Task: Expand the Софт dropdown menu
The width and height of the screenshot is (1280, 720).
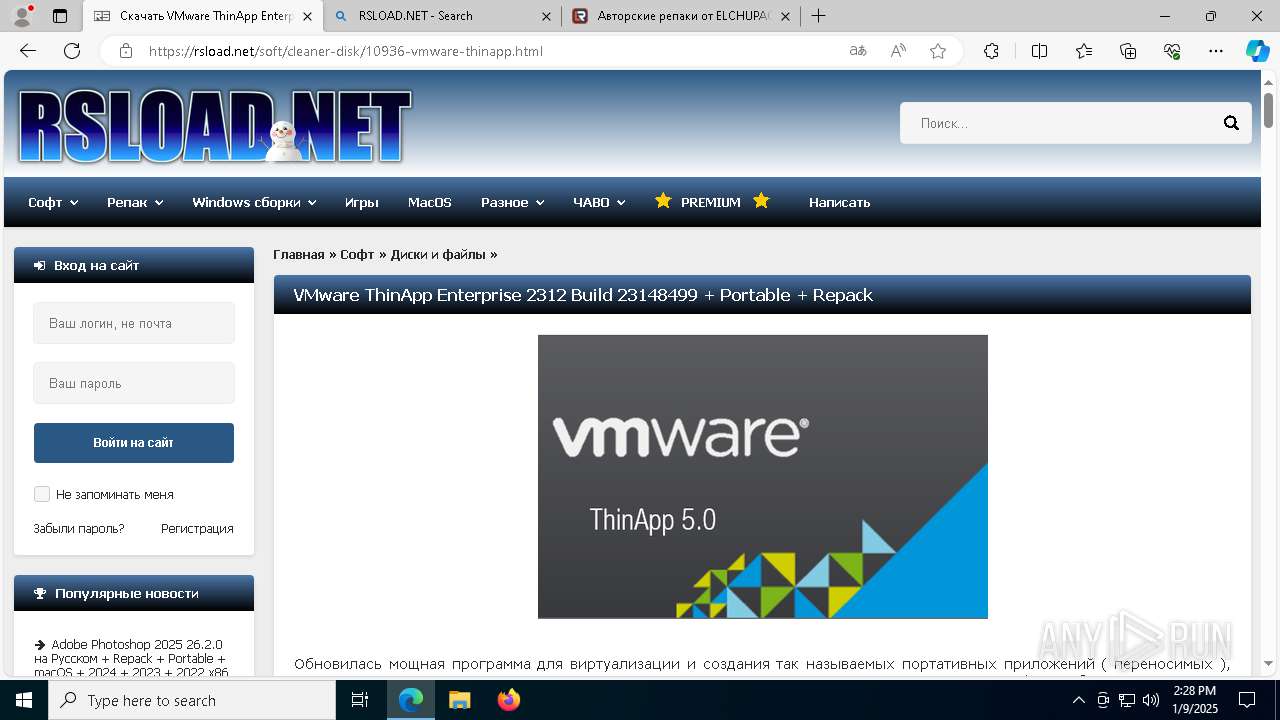Action: 53,202
